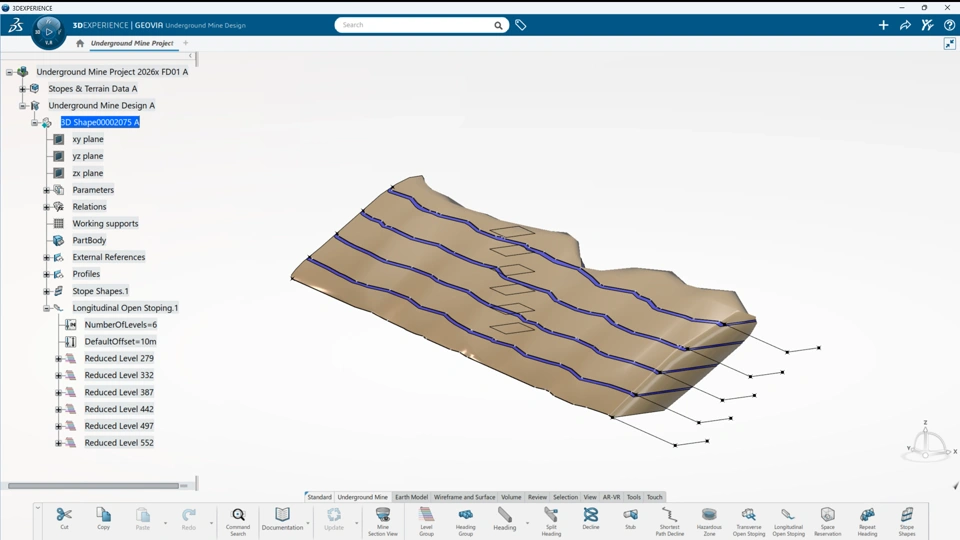Select the Heading Group tool
The width and height of the screenshot is (960, 540).
click(x=465, y=522)
